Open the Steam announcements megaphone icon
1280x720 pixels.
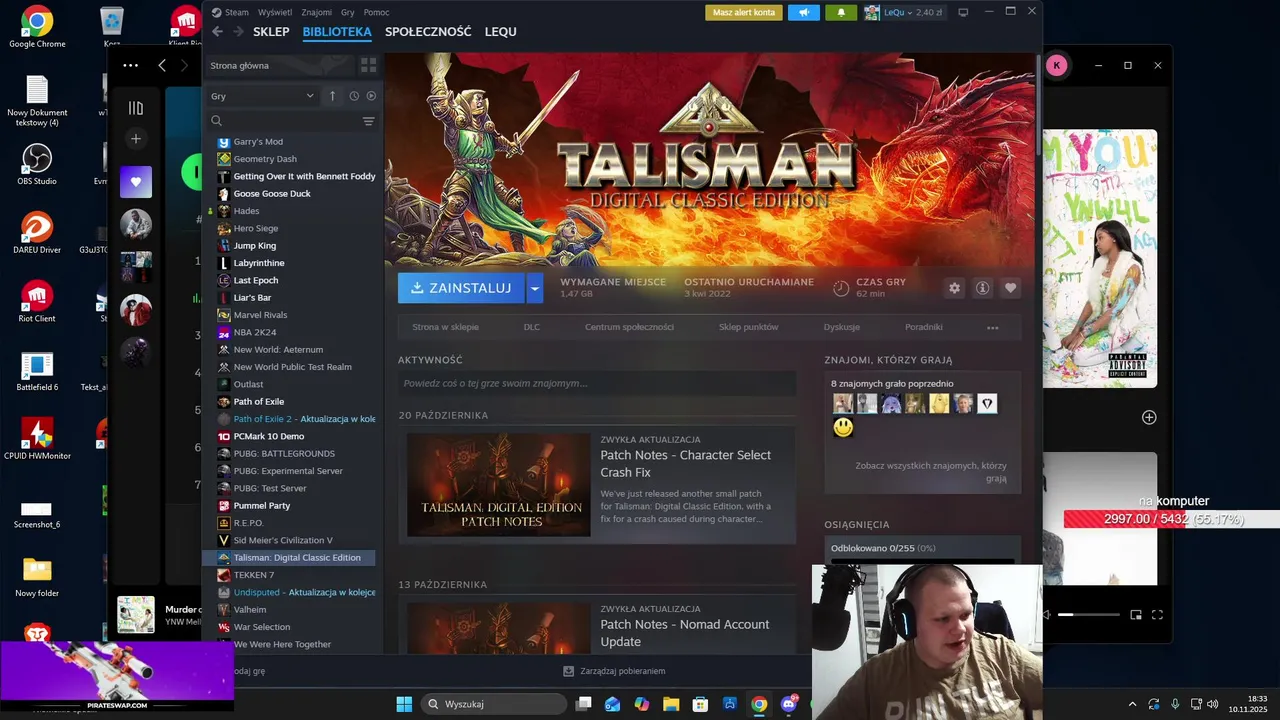point(803,12)
